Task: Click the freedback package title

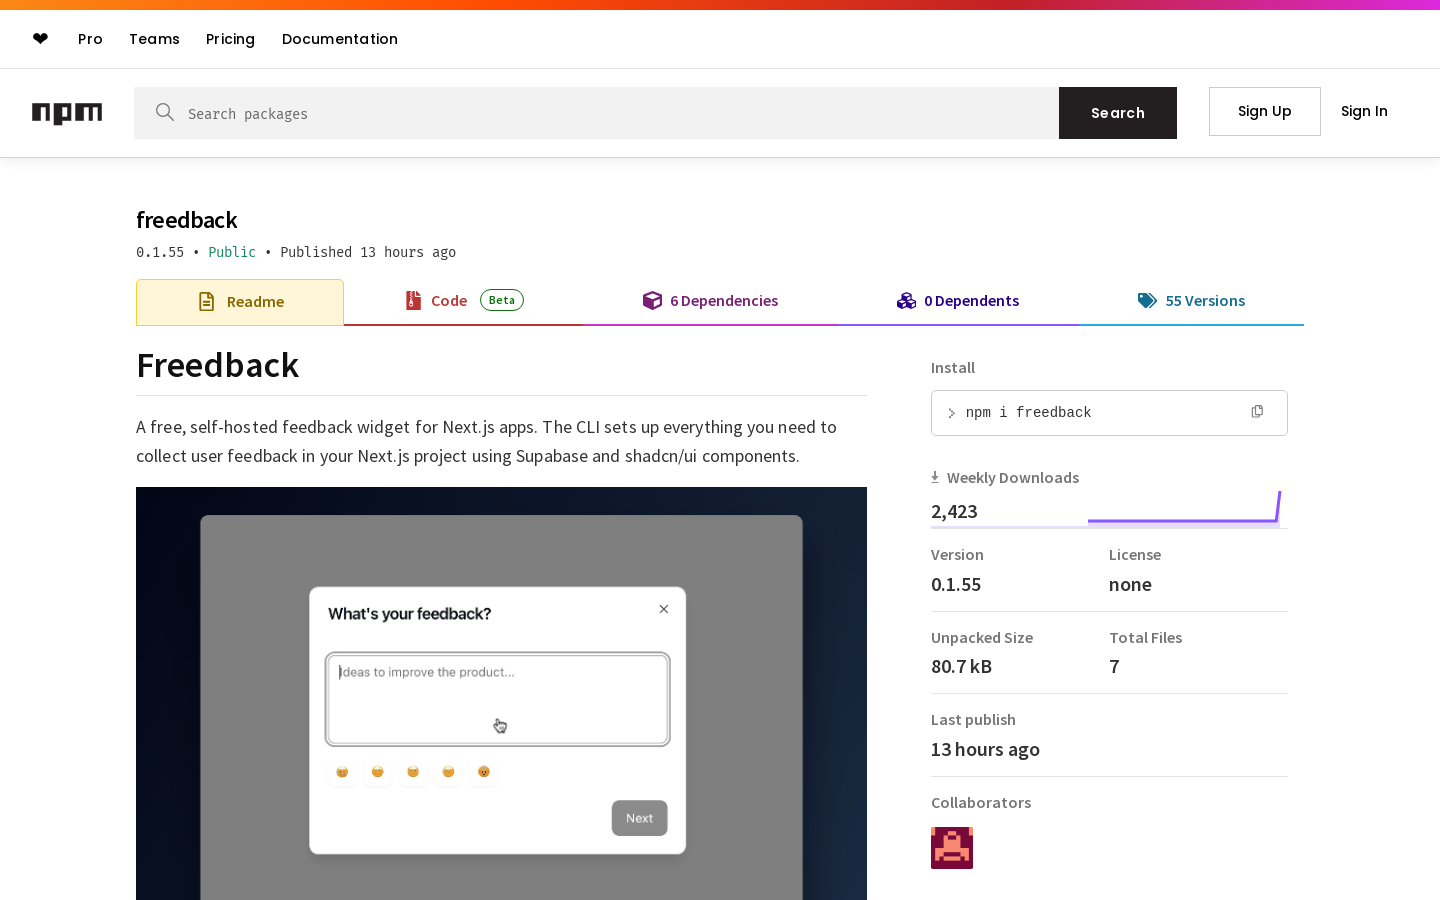Action: (187, 220)
